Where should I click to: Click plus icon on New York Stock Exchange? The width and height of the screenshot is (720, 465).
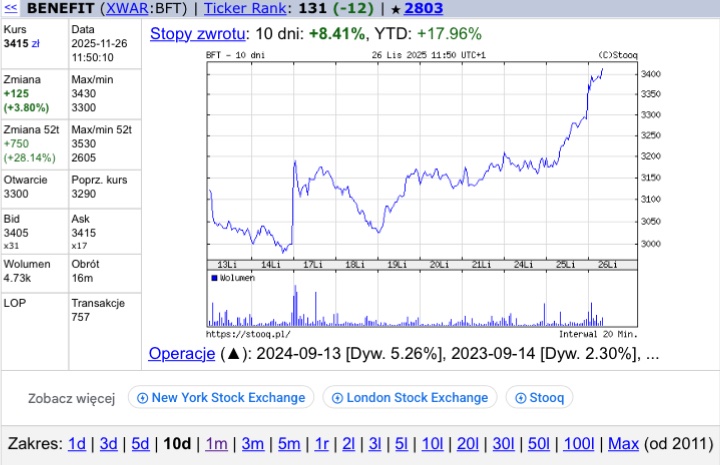[142, 398]
